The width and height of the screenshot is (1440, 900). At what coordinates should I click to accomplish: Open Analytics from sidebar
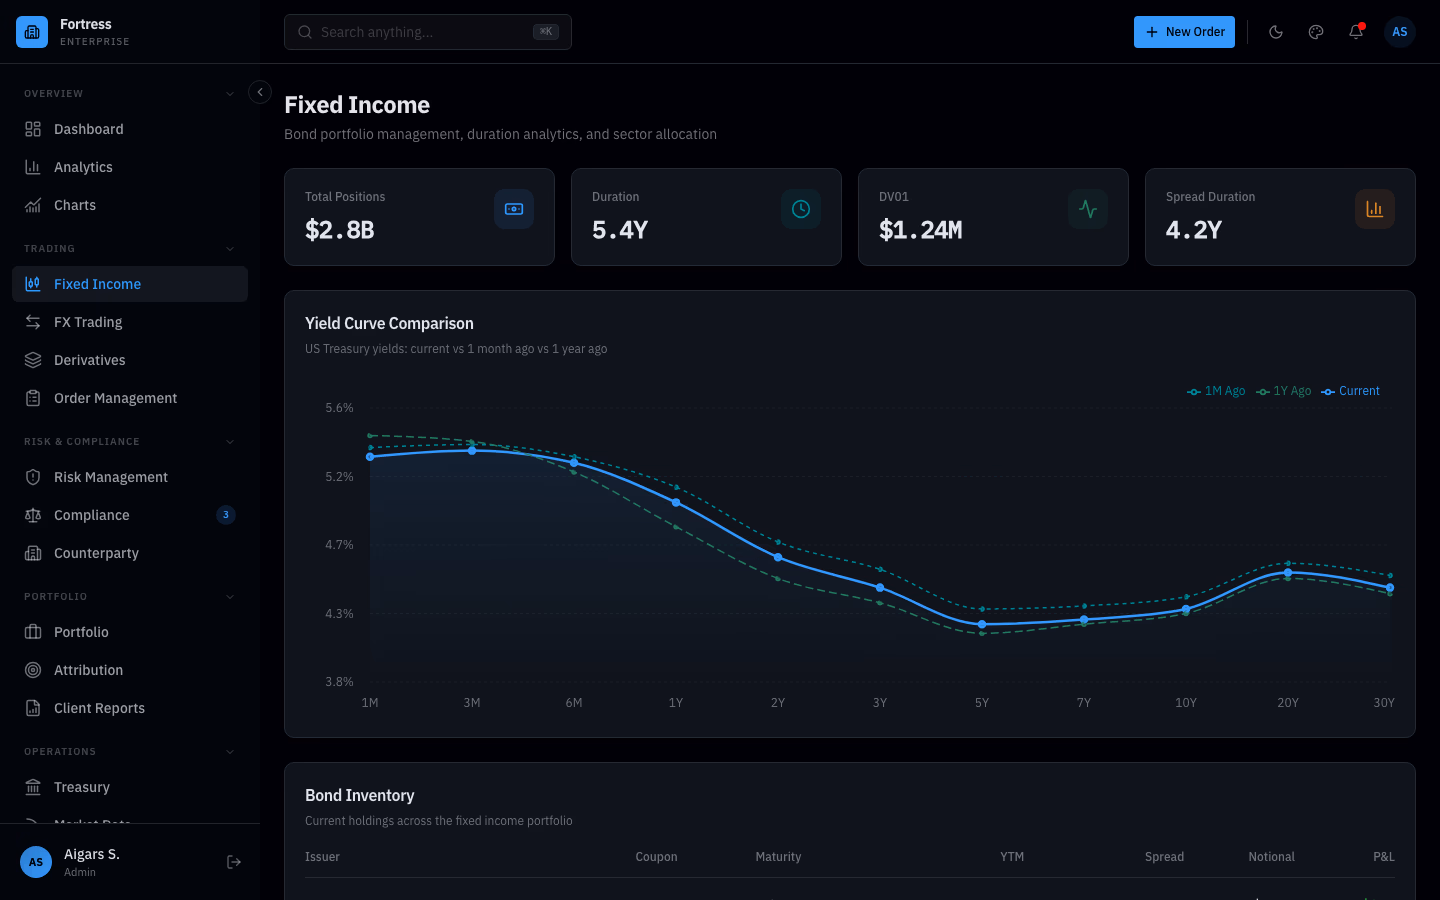pyautogui.click(x=130, y=167)
